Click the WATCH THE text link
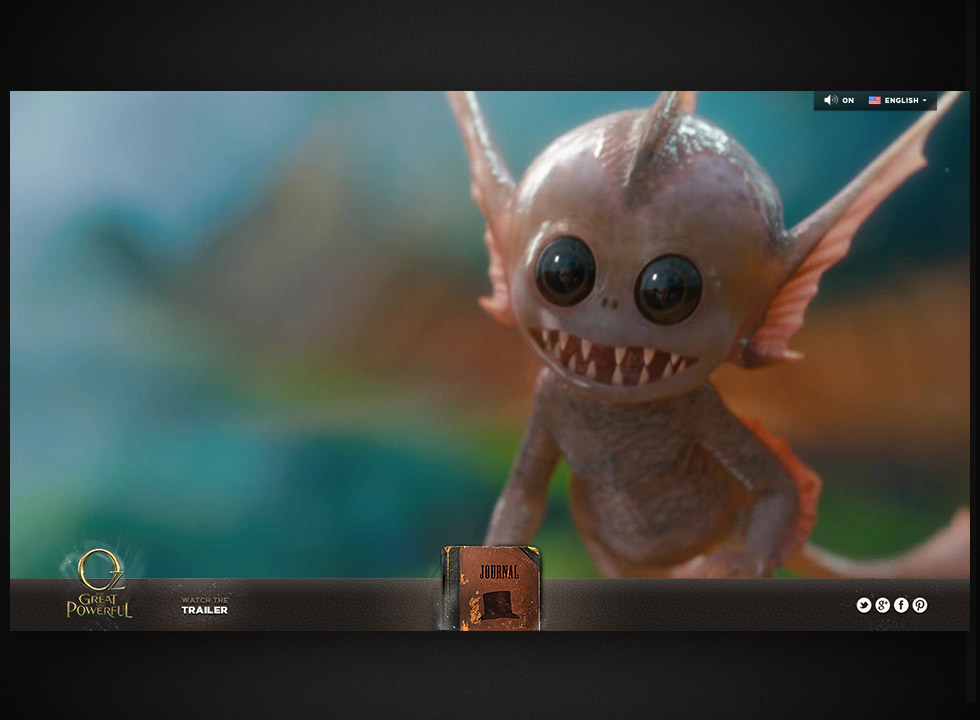Viewport: 980px width, 720px height. click(204, 600)
